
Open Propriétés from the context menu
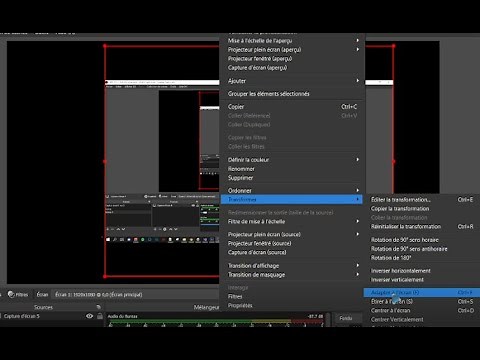[292, 305]
